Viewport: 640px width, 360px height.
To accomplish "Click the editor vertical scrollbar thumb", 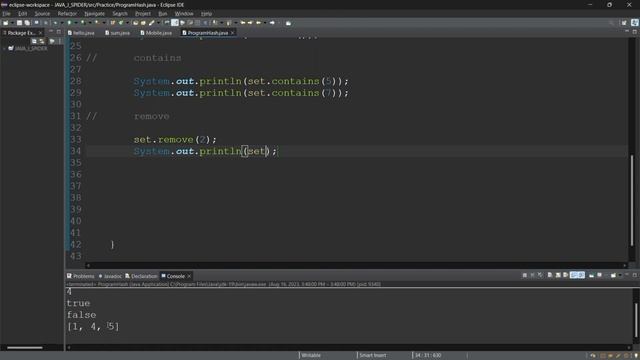I will pyautogui.click(x=632, y=200).
